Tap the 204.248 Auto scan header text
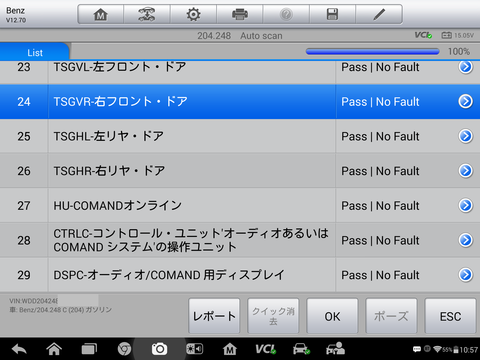This screenshot has height=360, width=480. pyautogui.click(x=240, y=36)
